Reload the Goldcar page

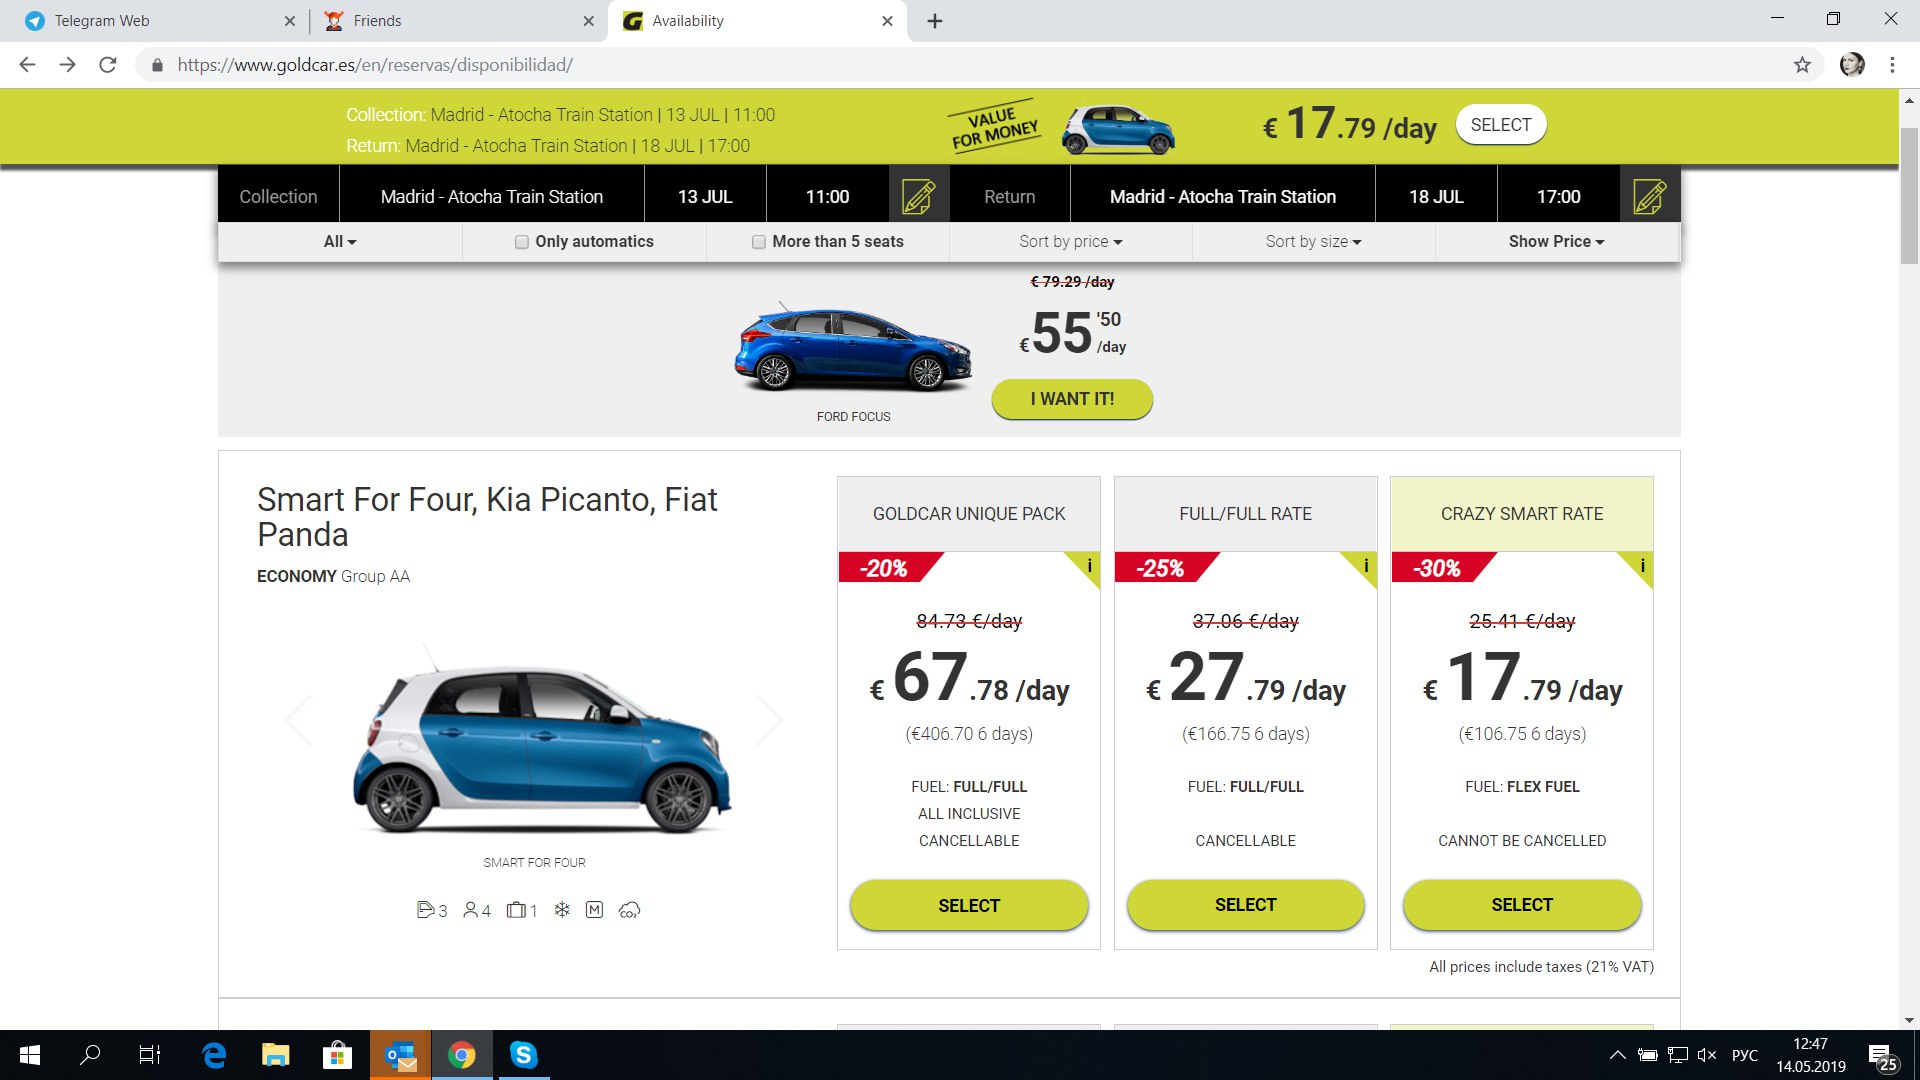tap(108, 65)
